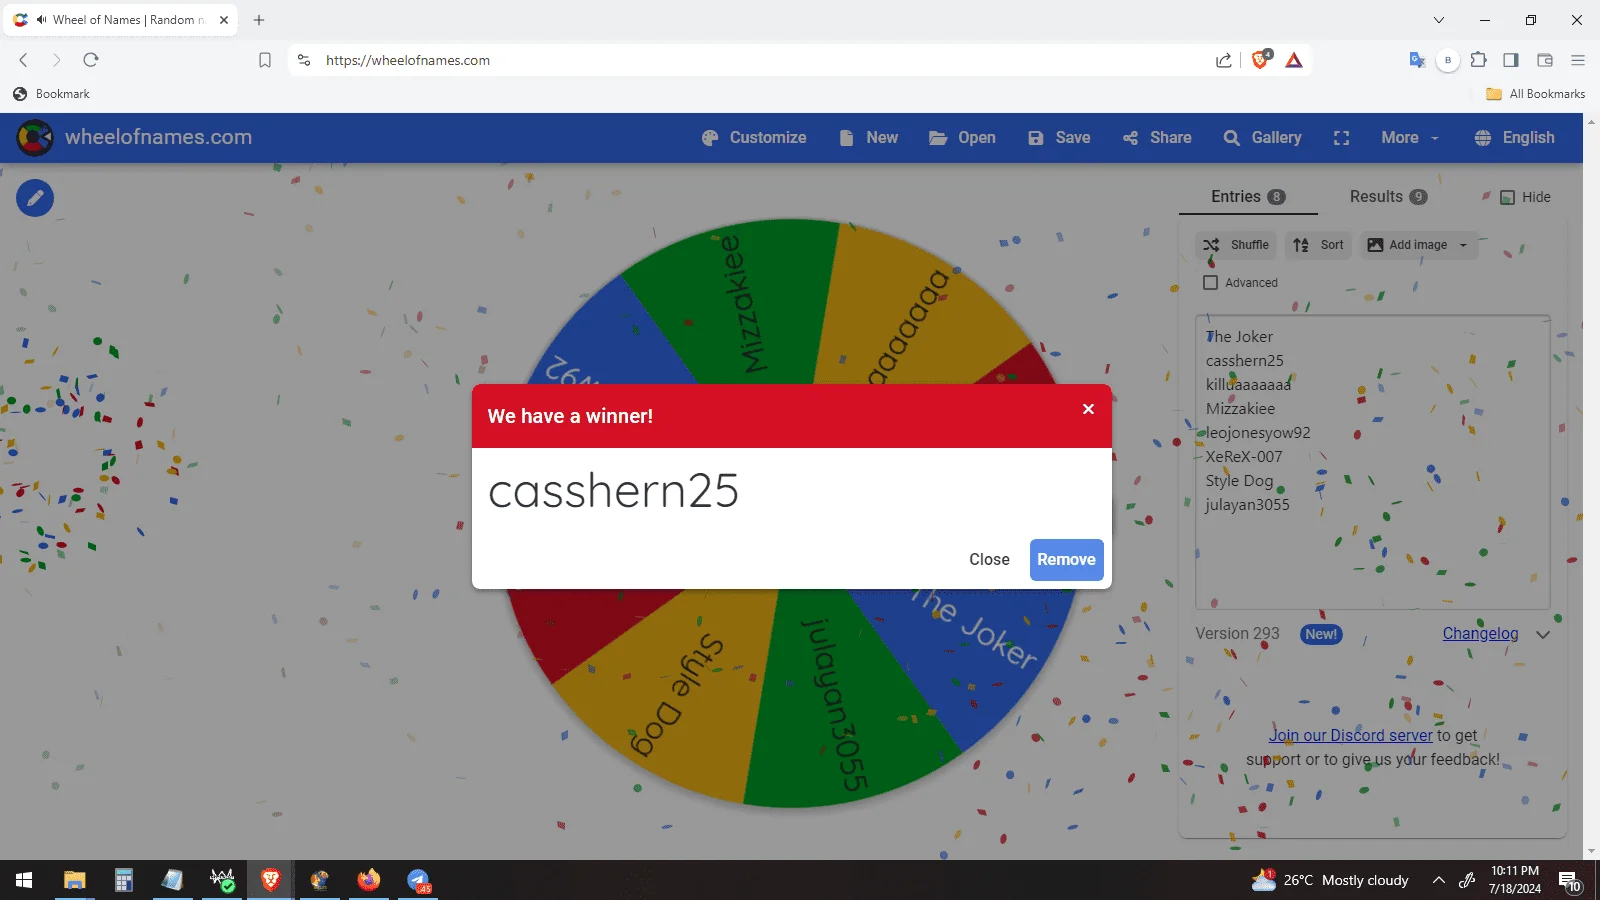Open Join our Discord server link

click(1351, 736)
